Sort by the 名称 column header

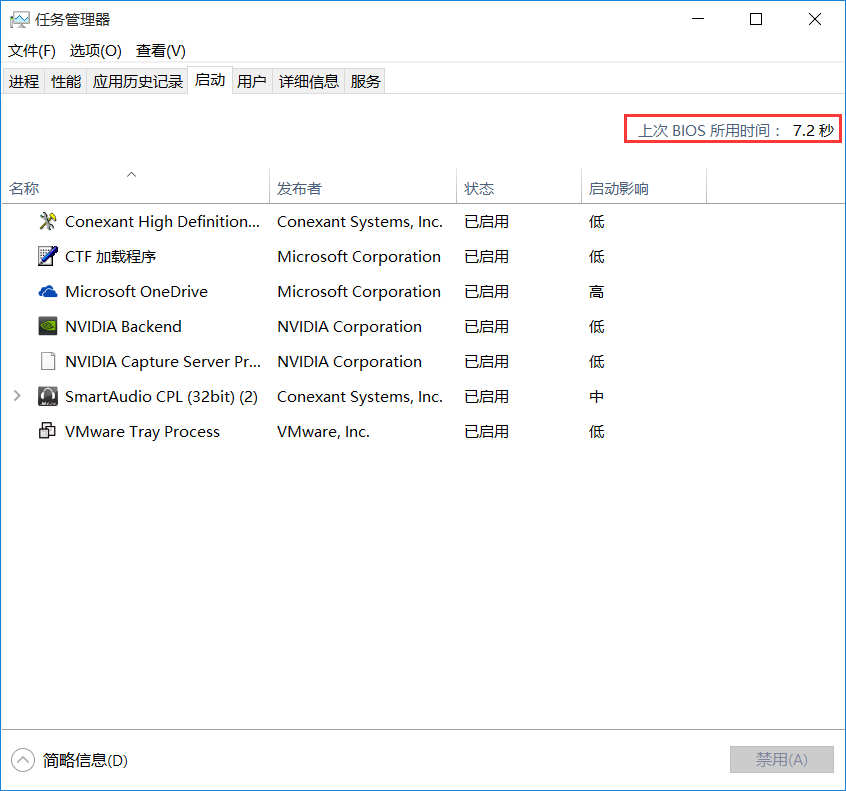click(x=135, y=186)
